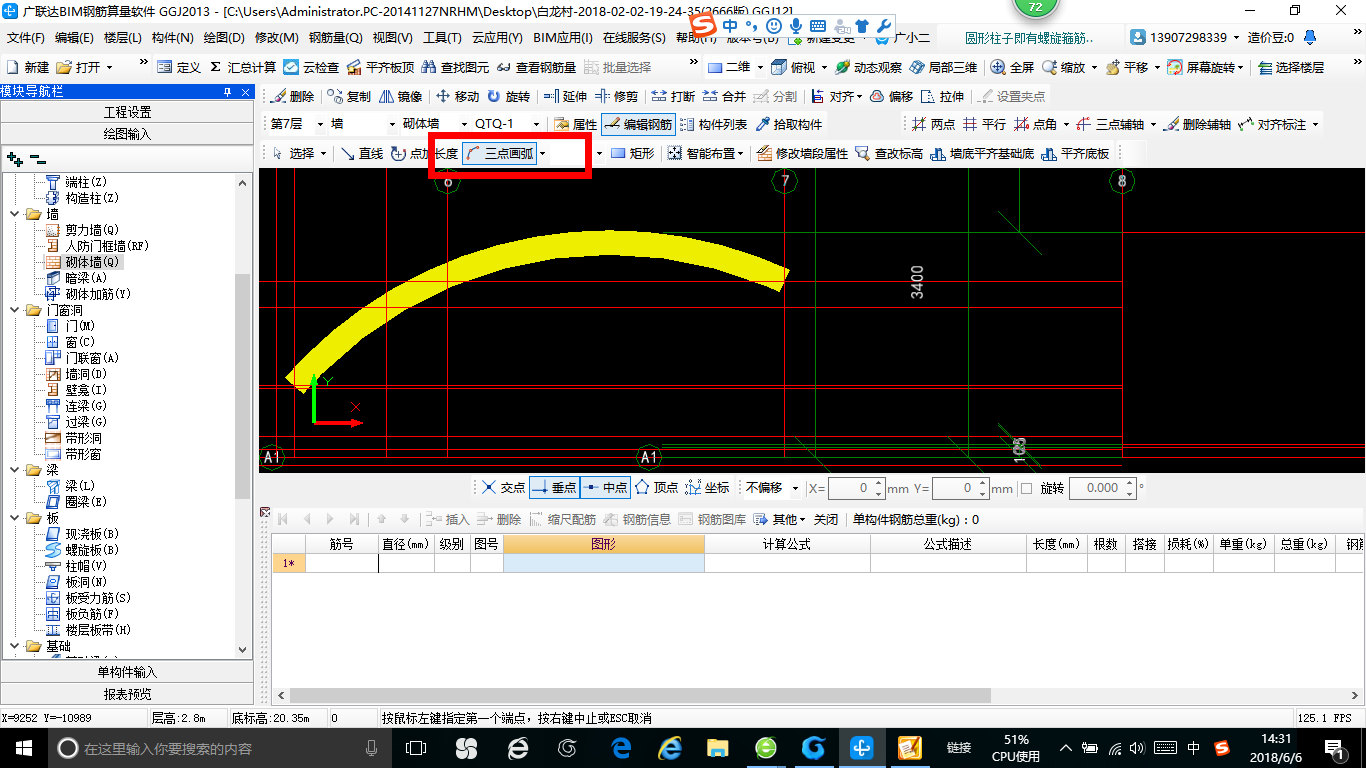Select the 镜像 mirror tool
This screenshot has width=1366, height=768.
[400, 97]
